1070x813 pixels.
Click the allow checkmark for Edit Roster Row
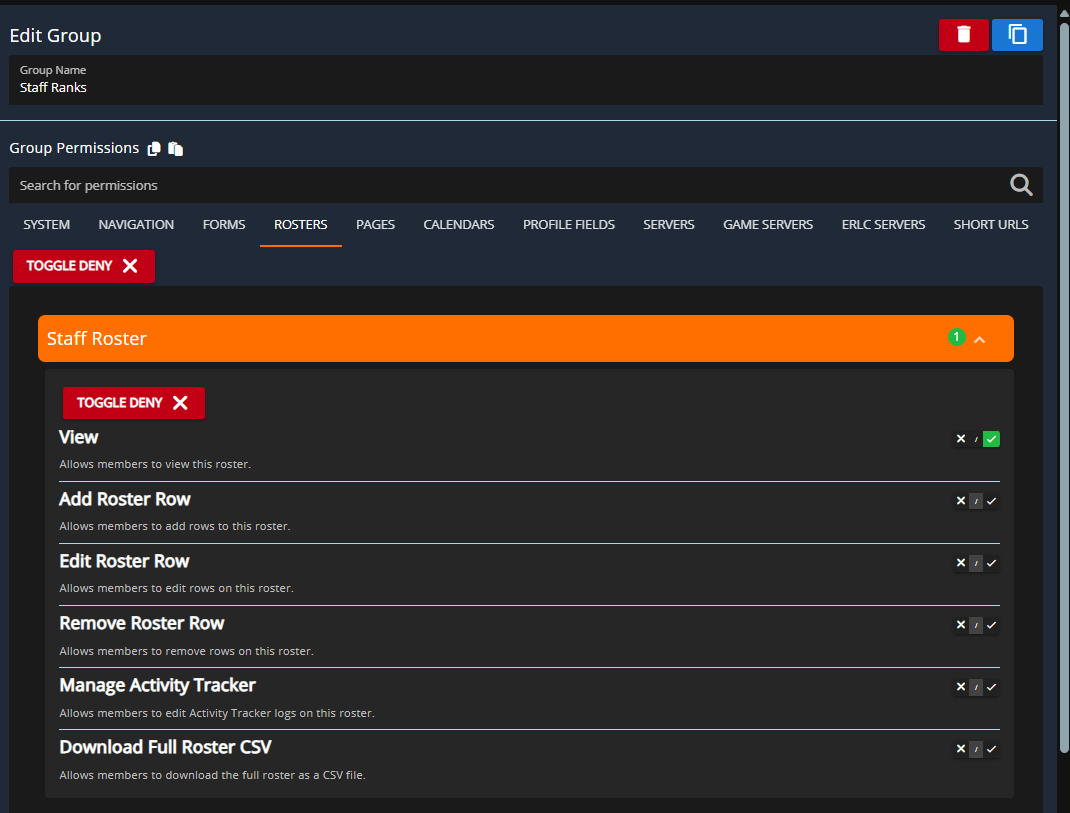click(x=992, y=563)
